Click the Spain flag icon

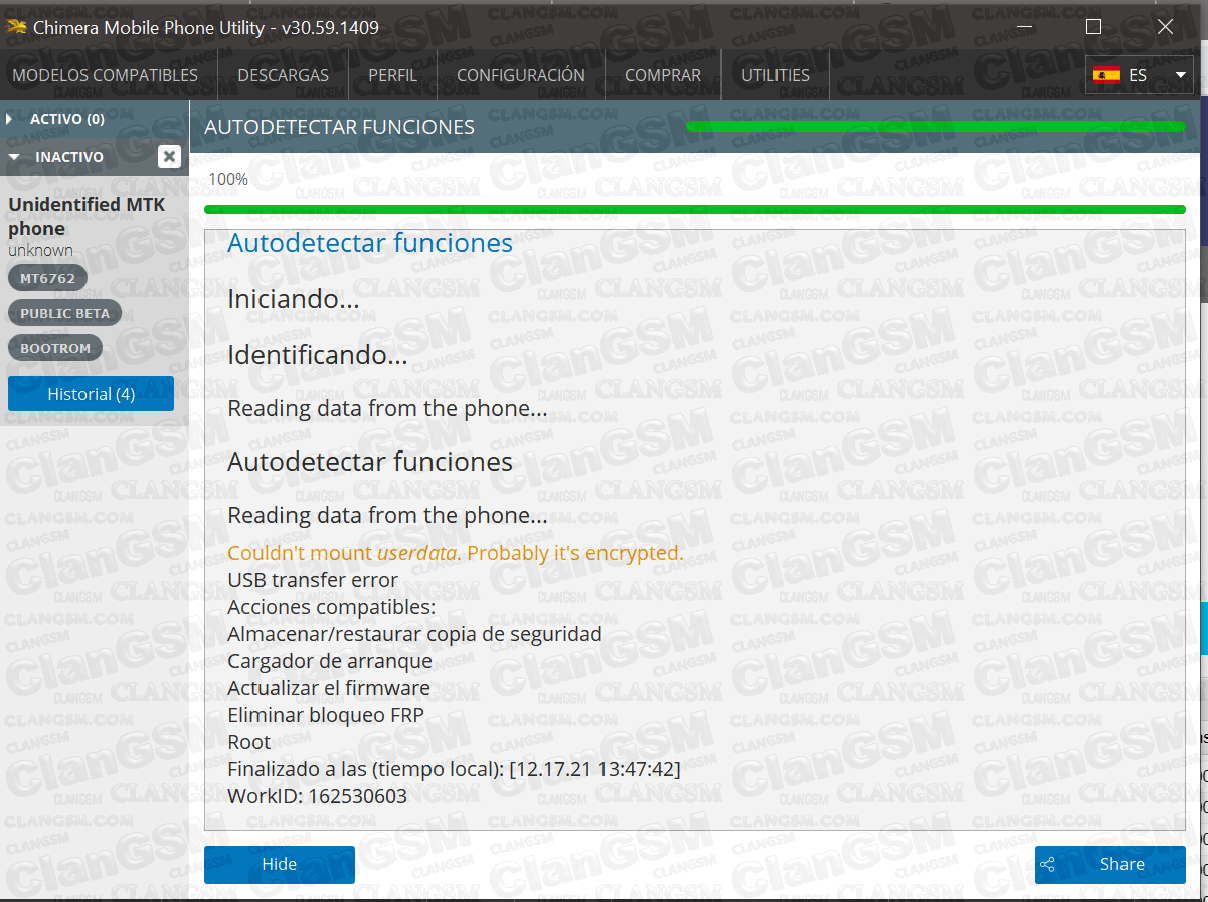coord(1106,75)
